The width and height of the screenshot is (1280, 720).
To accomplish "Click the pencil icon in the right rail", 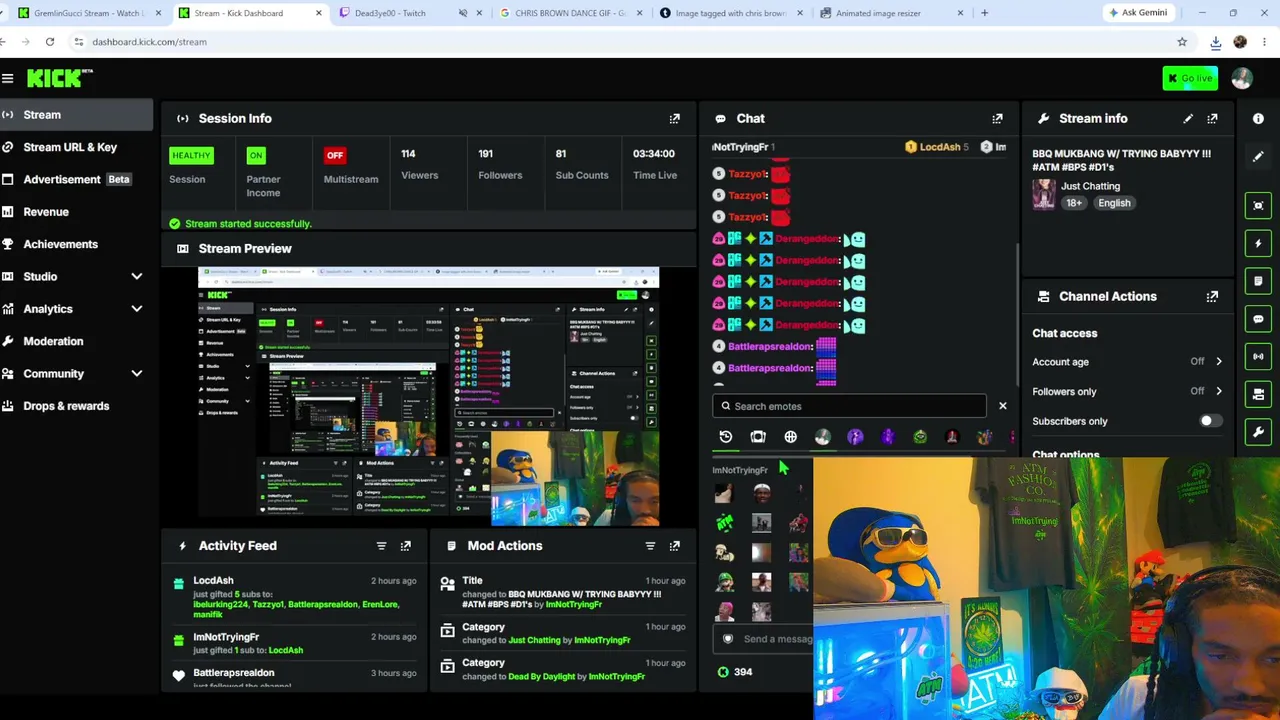I will 1258,156.
